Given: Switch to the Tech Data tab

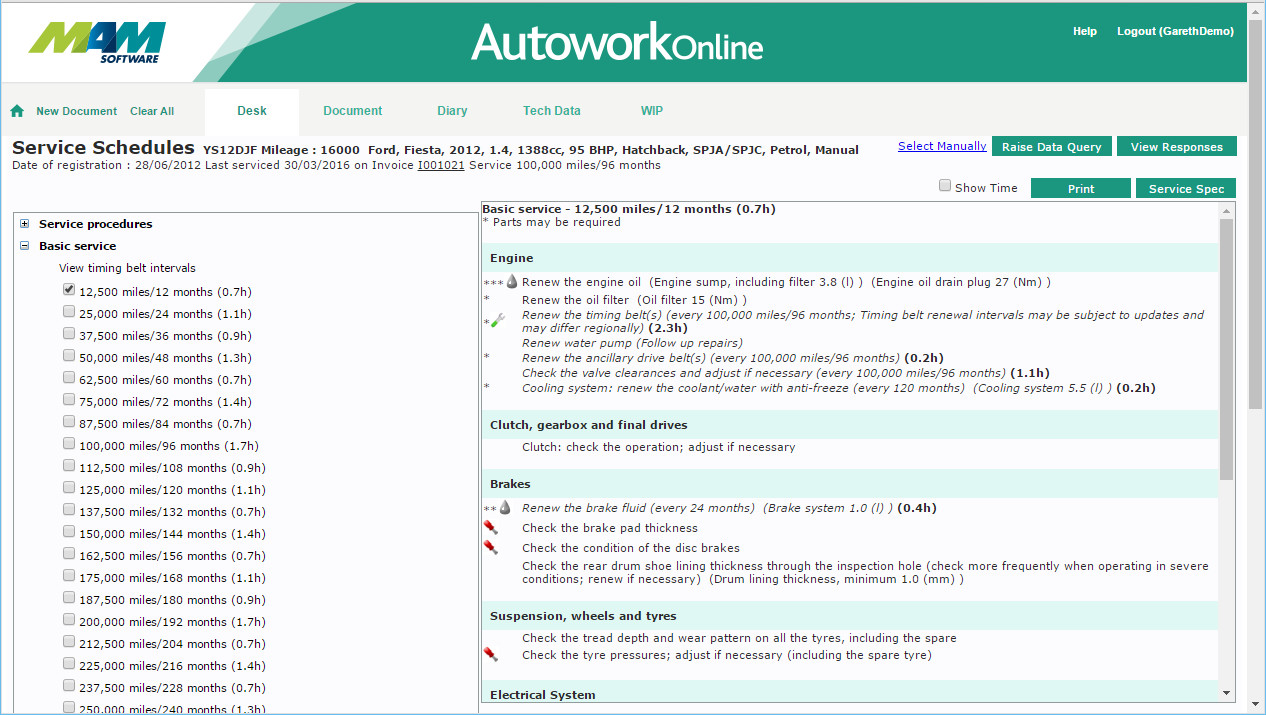Looking at the screenshot, I should click(551, 111).
